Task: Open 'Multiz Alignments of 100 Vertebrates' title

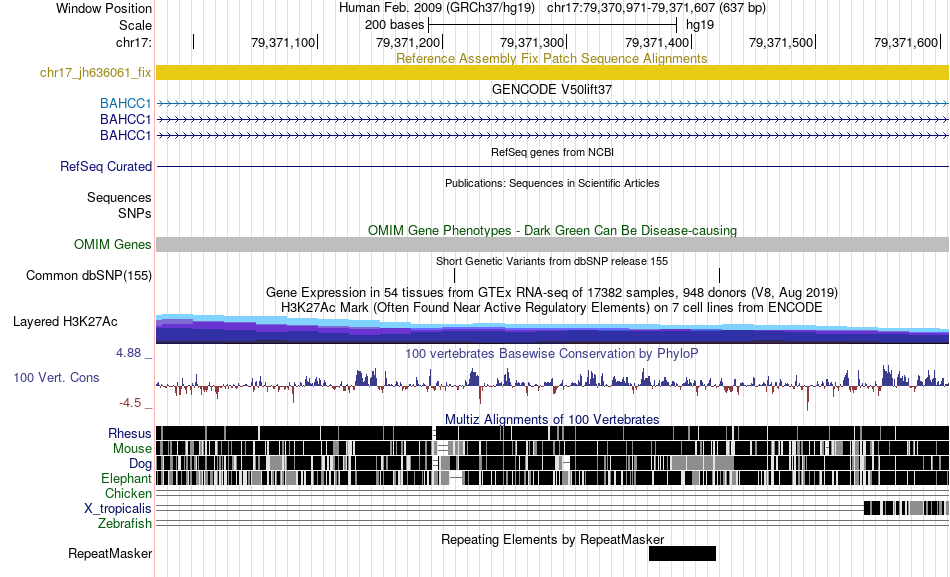Action: coord(552,419)
